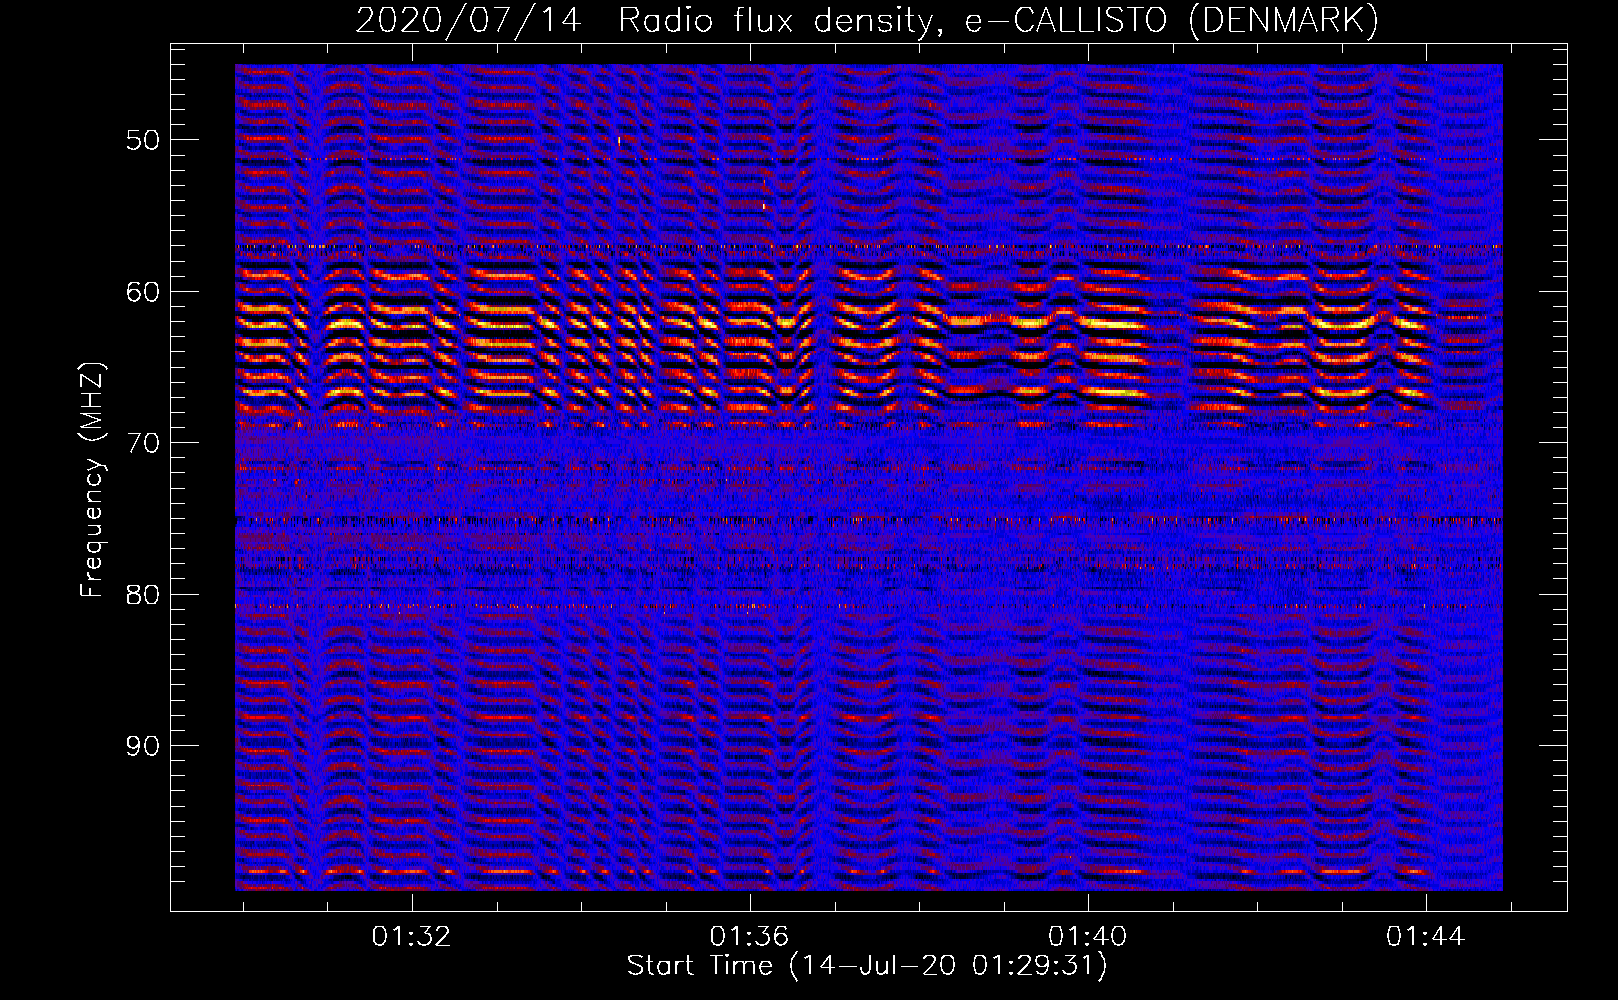The width and height of the screenshot is (1618, 1000).
Task: Click the 70 frequency tick label
Action: tap(143, 443)
